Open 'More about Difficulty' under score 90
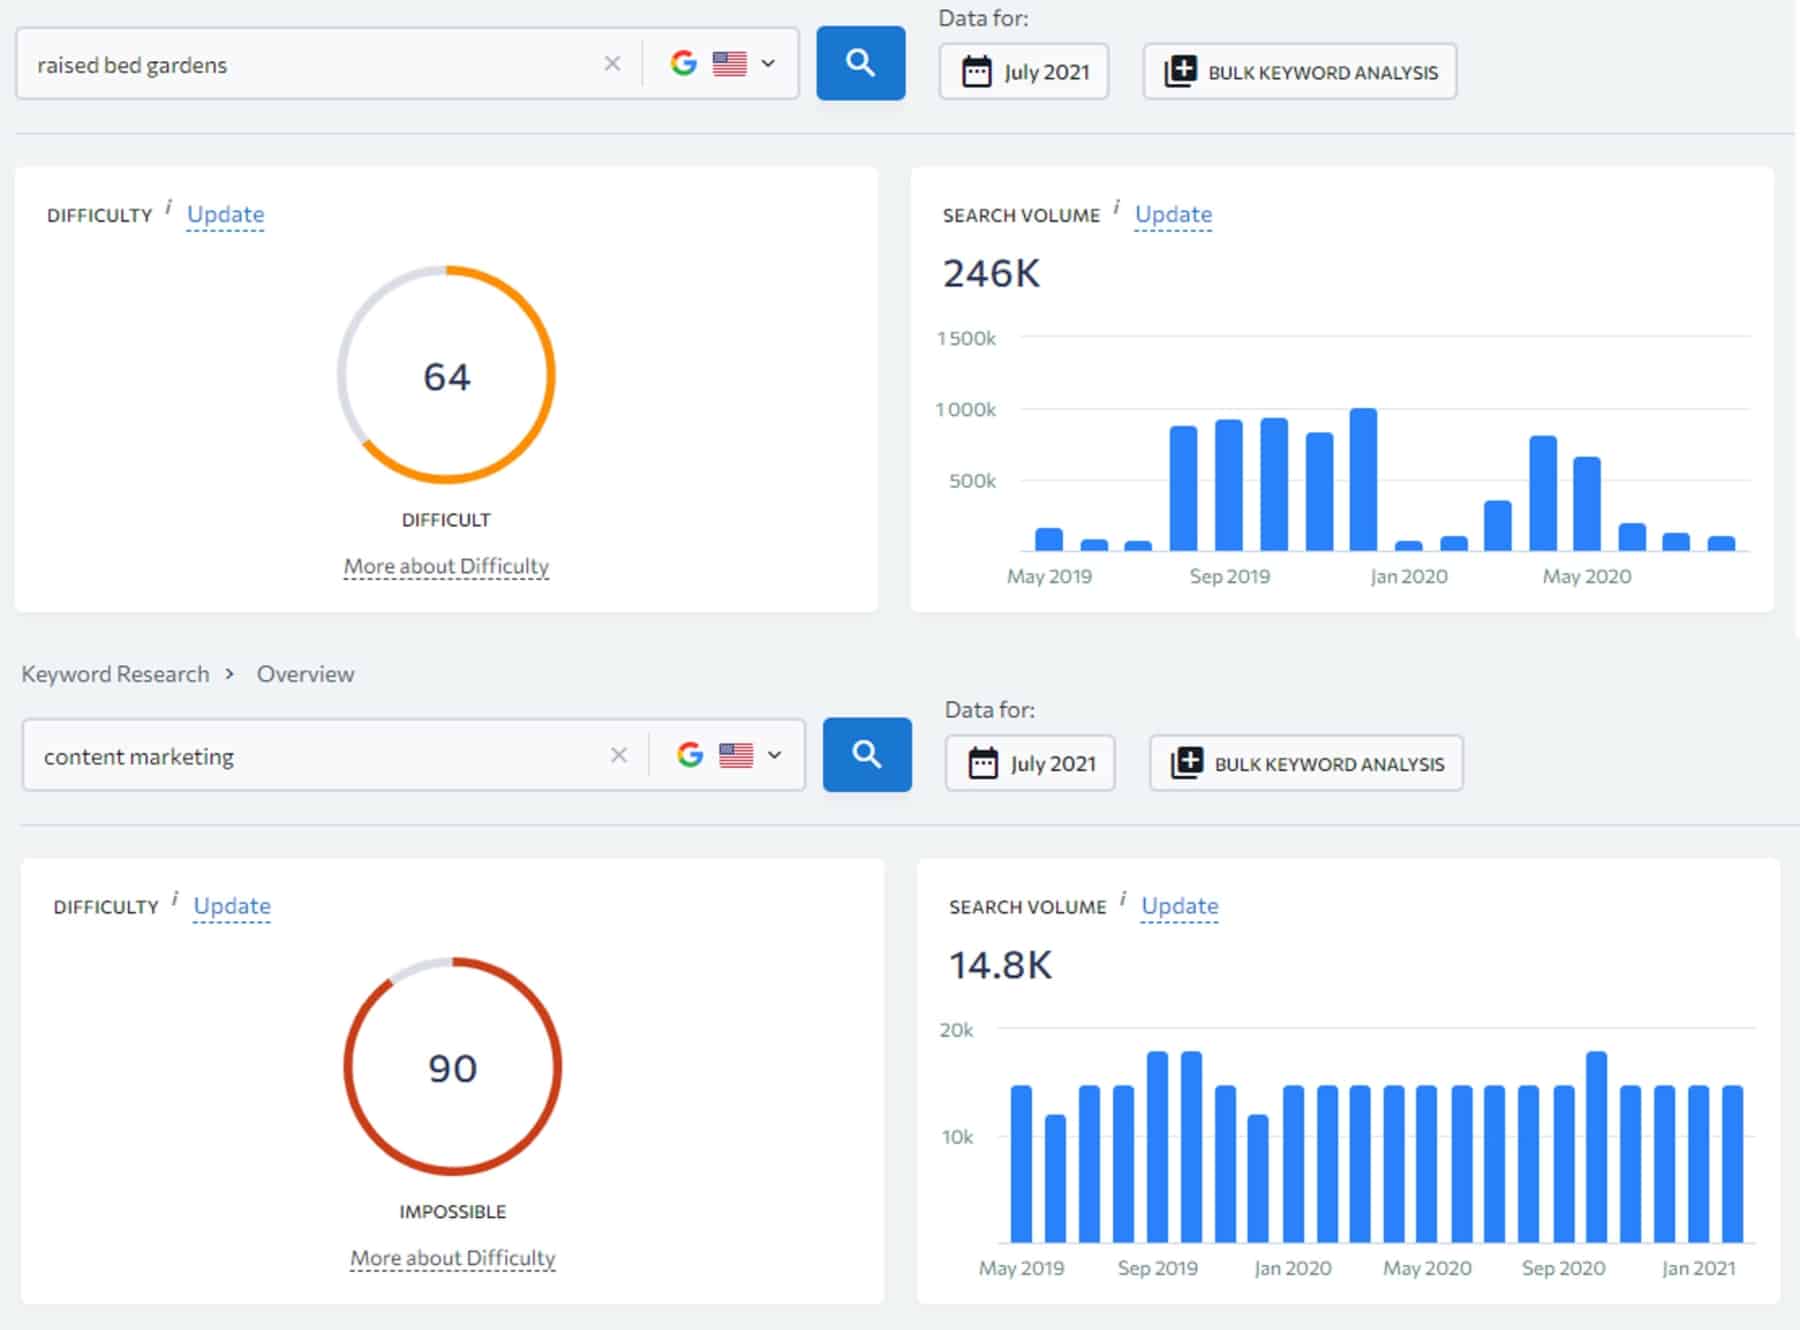 [452, 1257]
